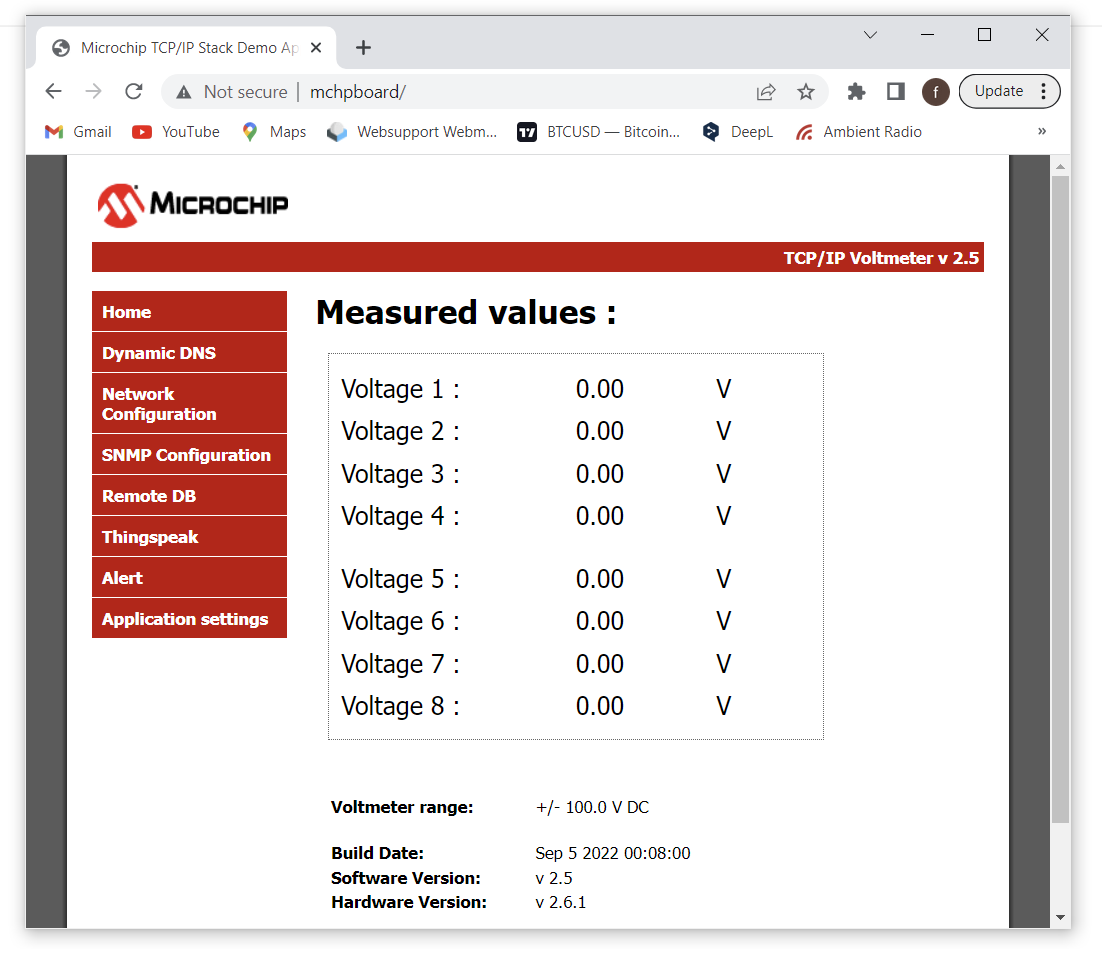Click the '+/- 100.0 V DC' range value

pyautogui.click(x=592, y=807)
